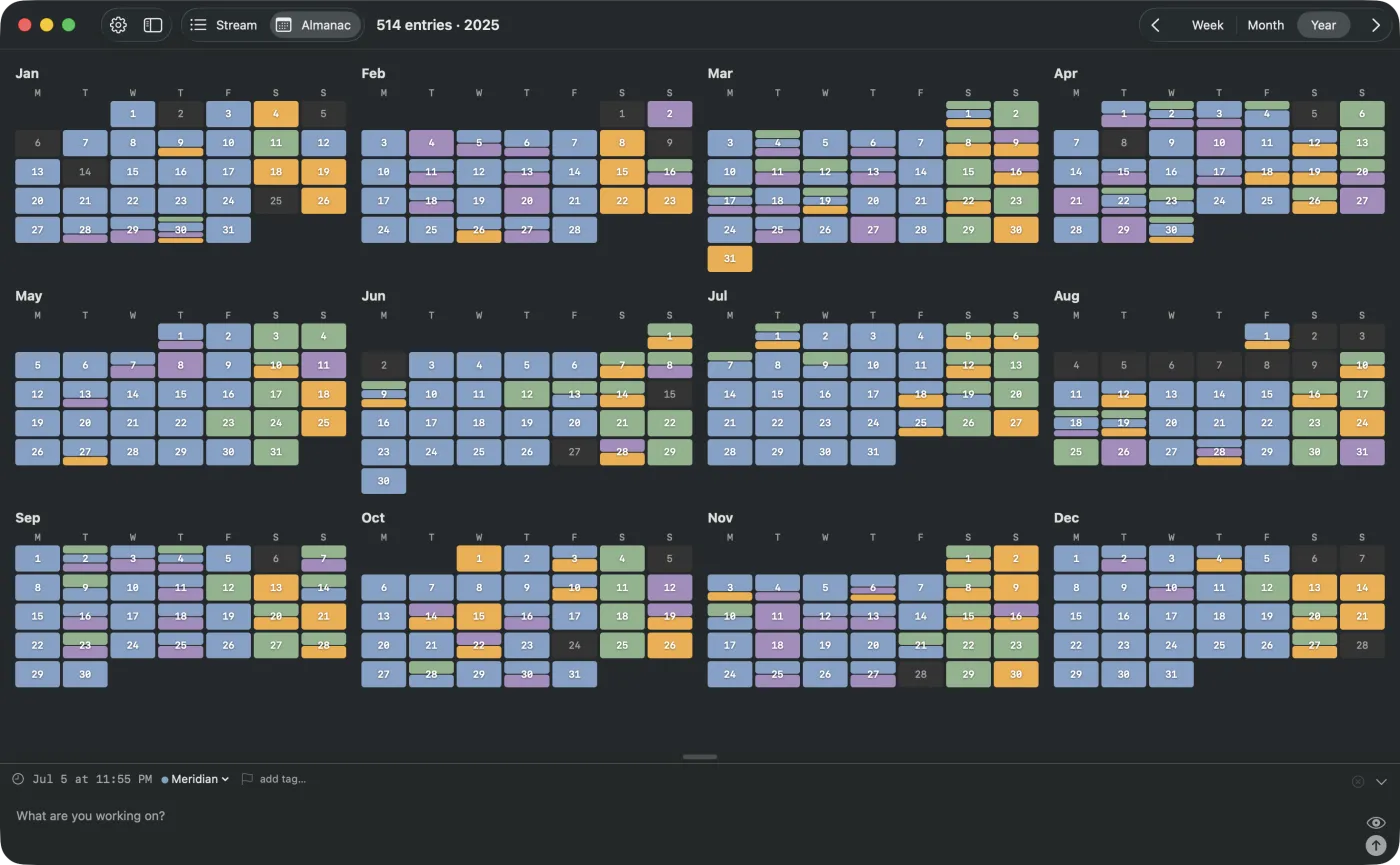1400x865 pixels.
Task: Open July 31 day cell
Action: click(873, 452)
